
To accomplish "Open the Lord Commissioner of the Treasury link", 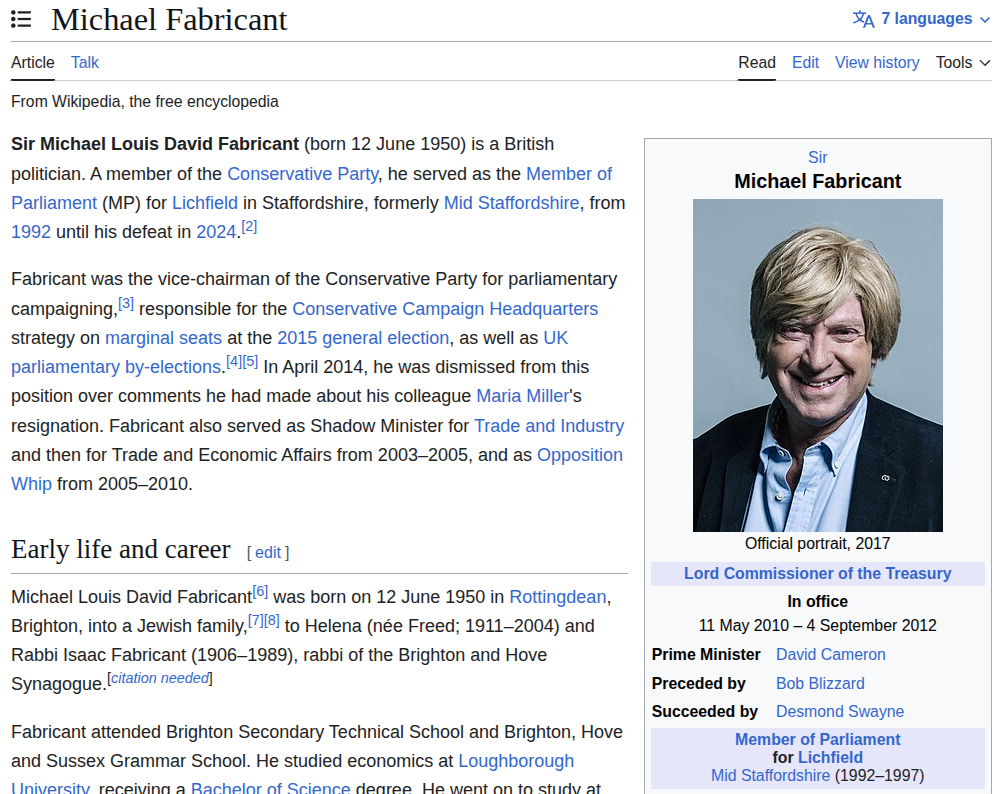I will tap(817, 574).
